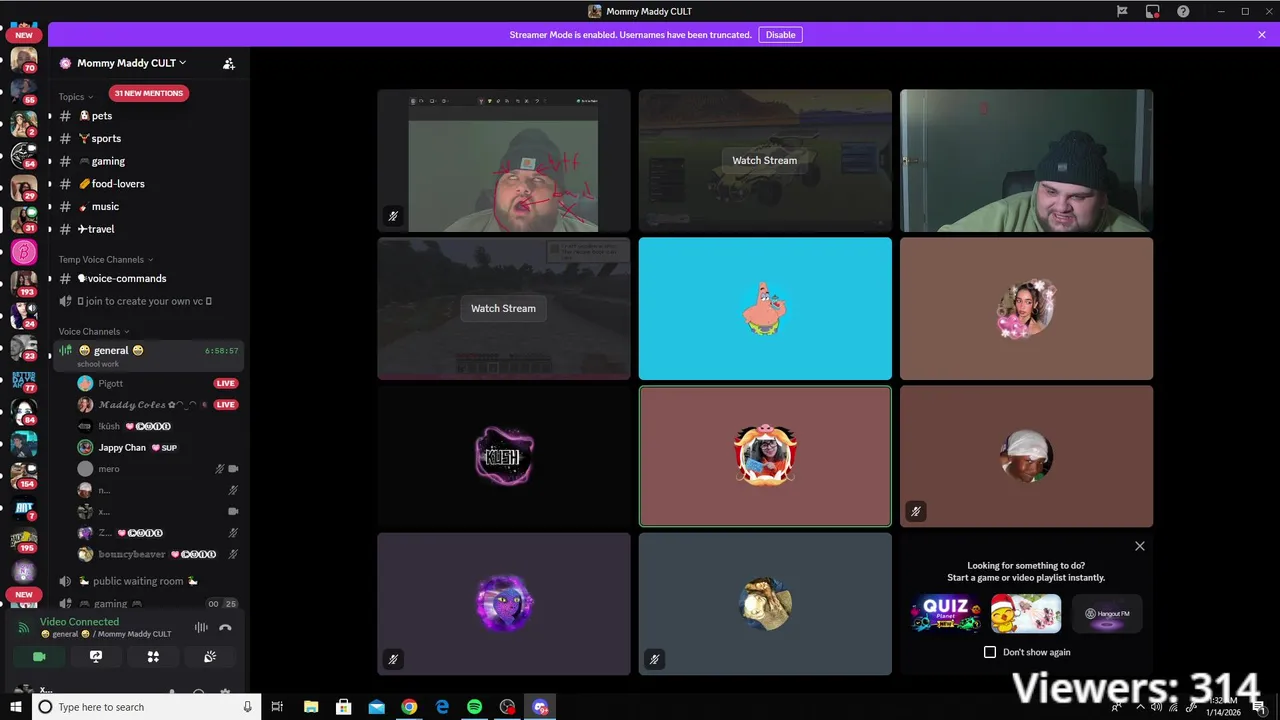Expand the food-lovers channel threads arrow

click(x=50, y=184)
